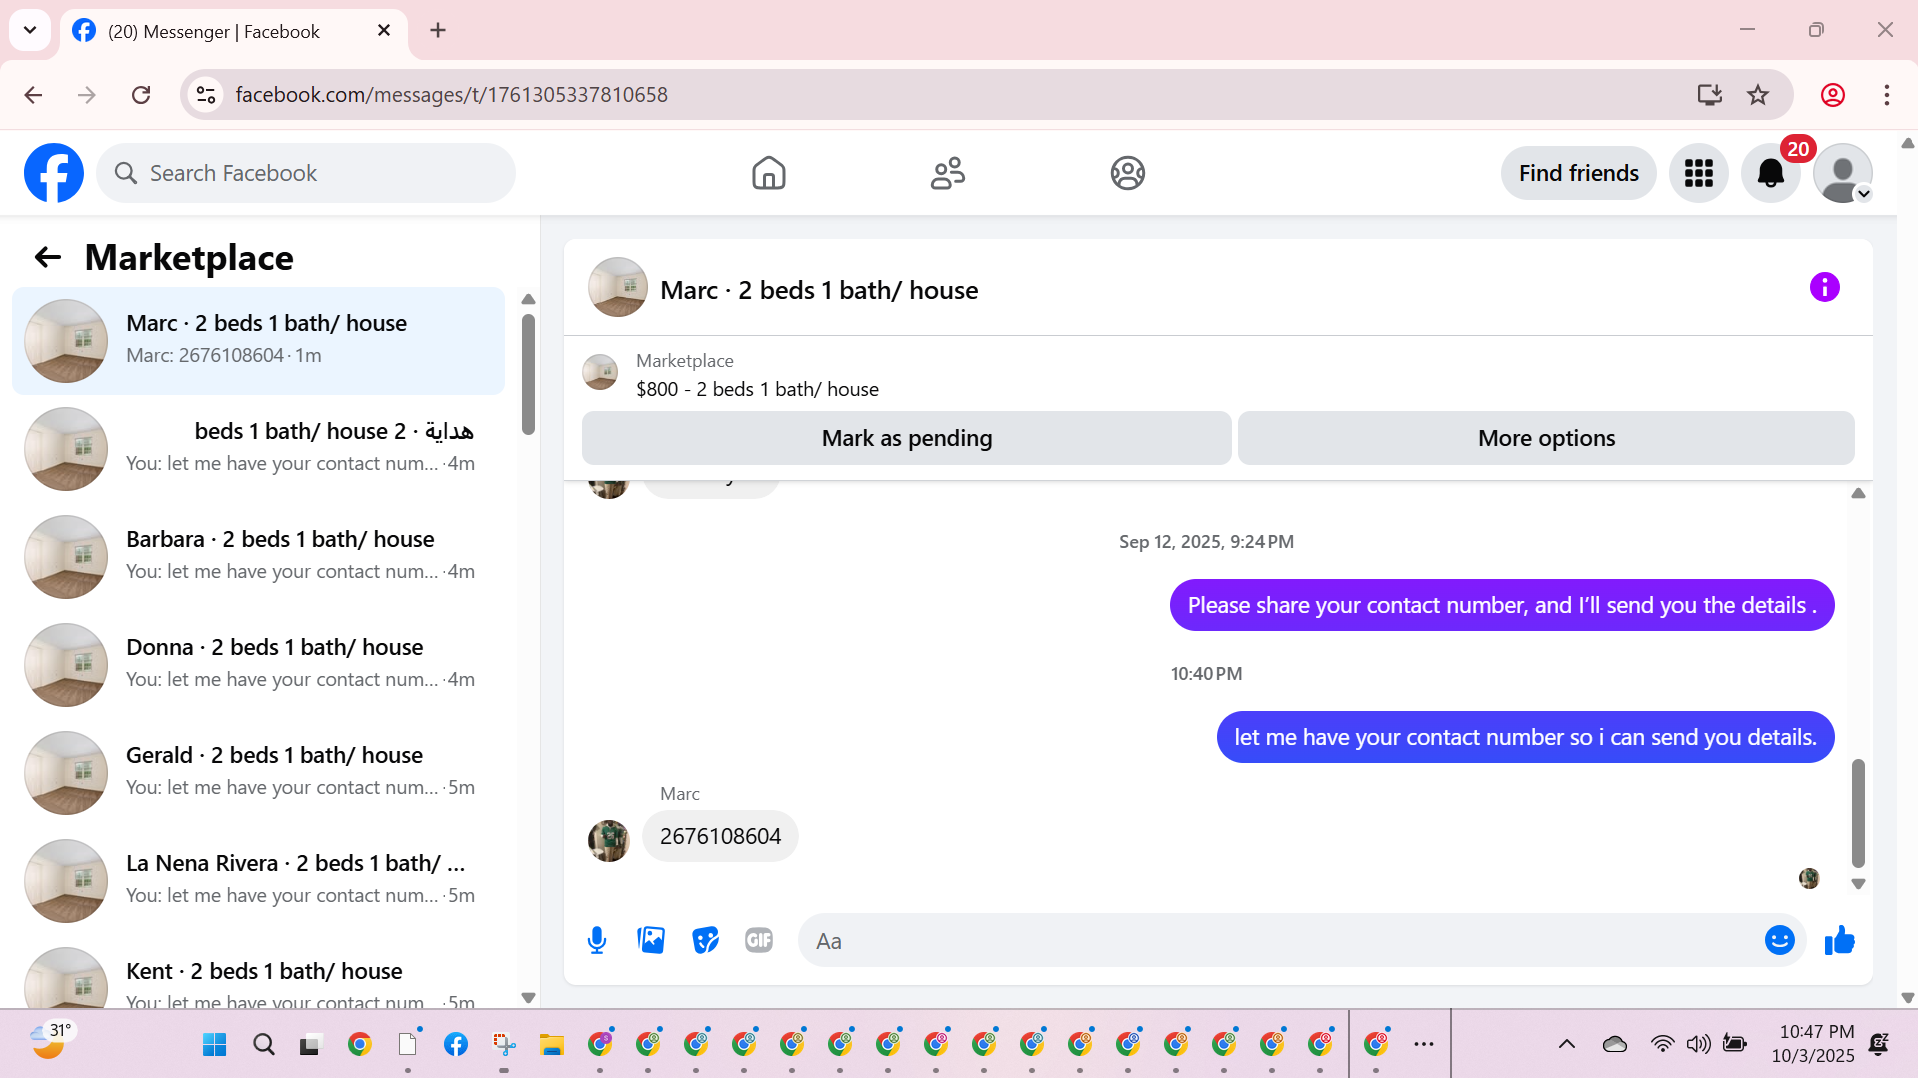Viewport: 1918px width, 1078px height.
Task: Open the volume control in system tray
Action: pos(1698,1044)
